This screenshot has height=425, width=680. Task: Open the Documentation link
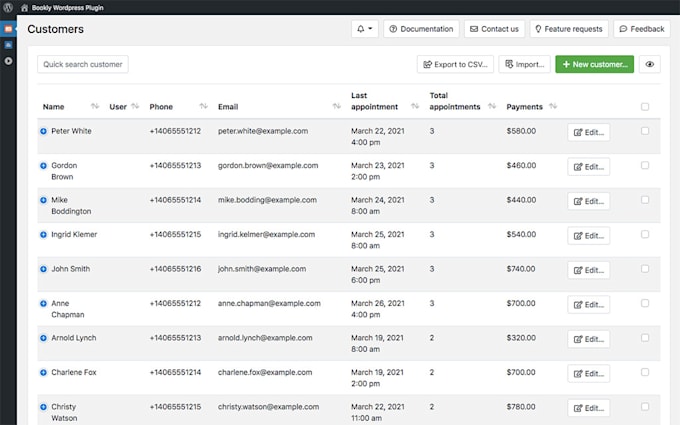[x=421, y=29]
